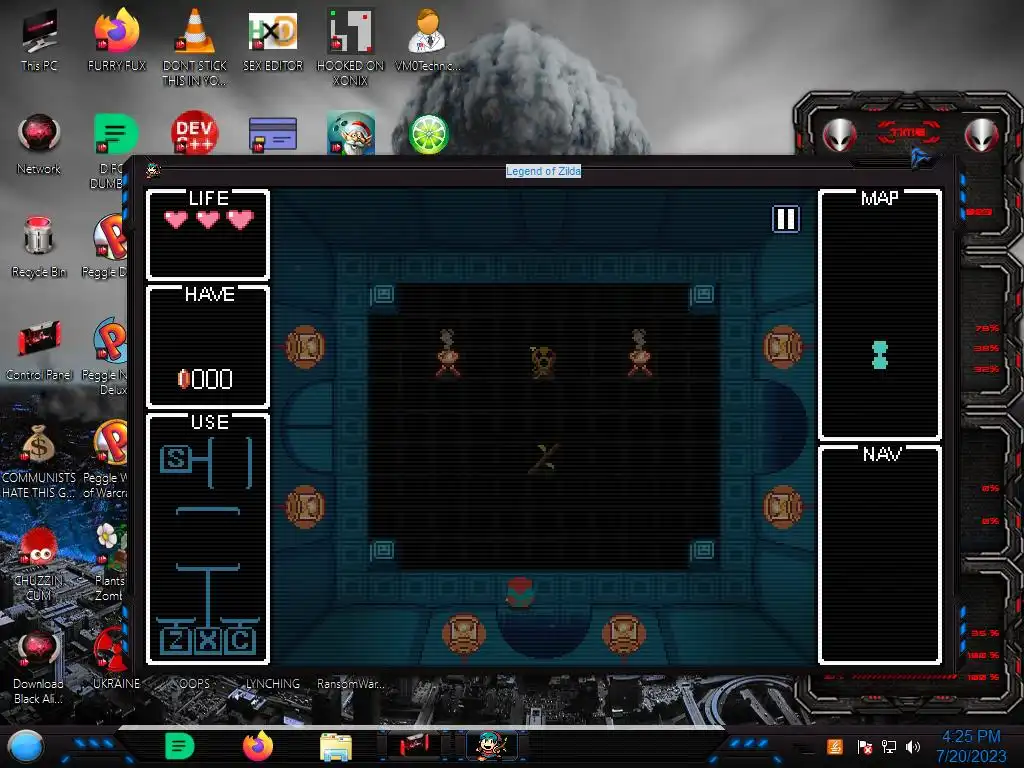Switch to the Control Panel taskbar item

click(x=414, y=746)
